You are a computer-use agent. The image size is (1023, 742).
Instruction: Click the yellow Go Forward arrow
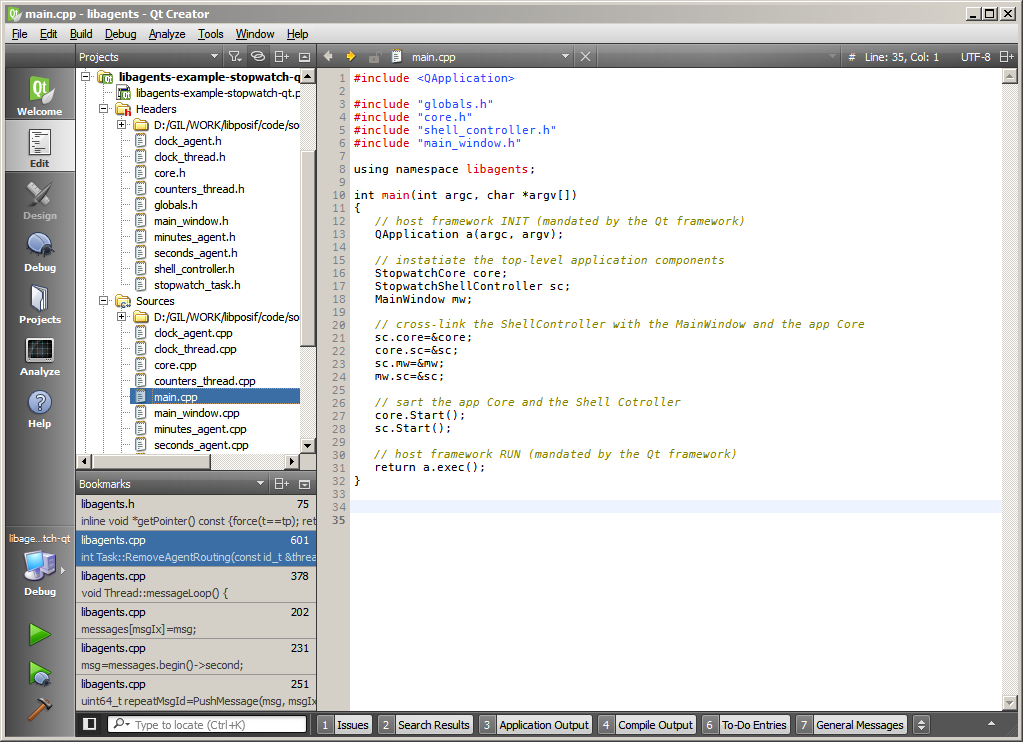point(351,57)
